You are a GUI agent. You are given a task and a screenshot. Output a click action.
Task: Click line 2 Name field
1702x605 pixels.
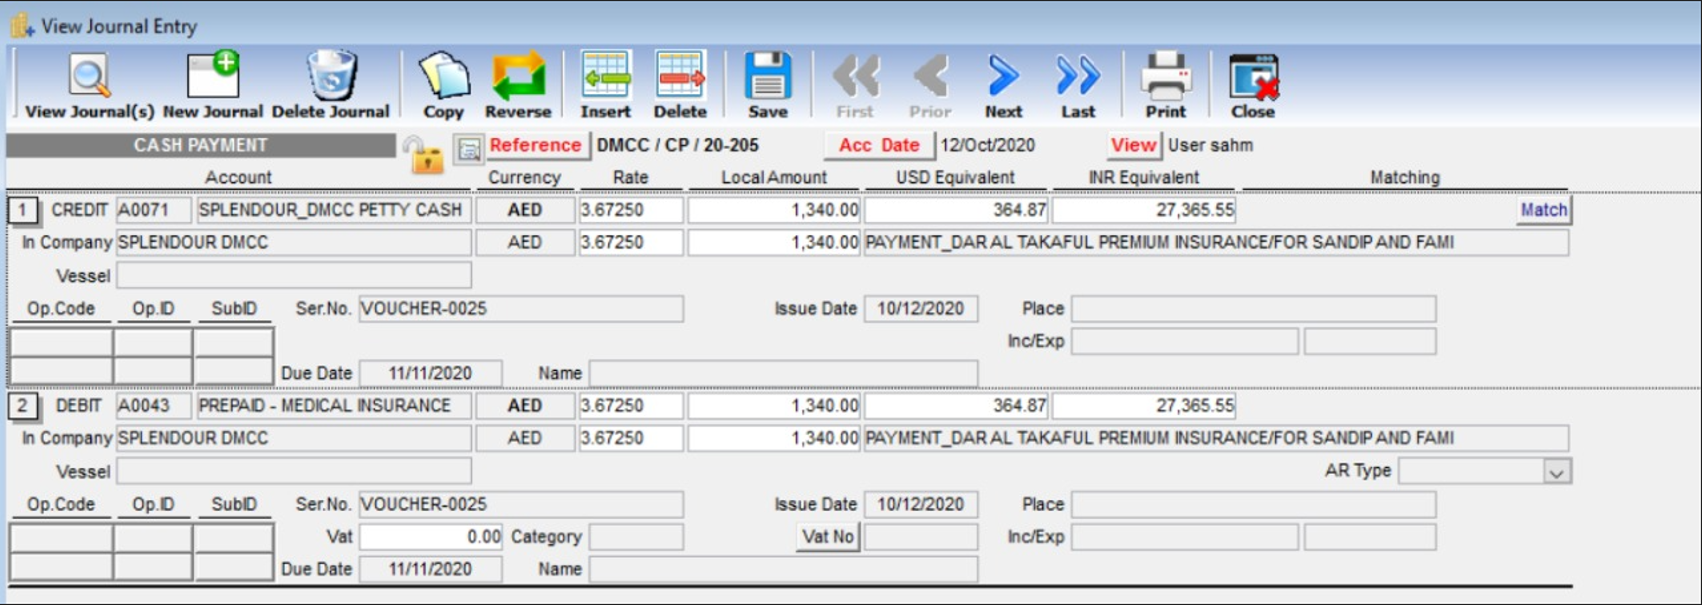[x=783, y=570]
